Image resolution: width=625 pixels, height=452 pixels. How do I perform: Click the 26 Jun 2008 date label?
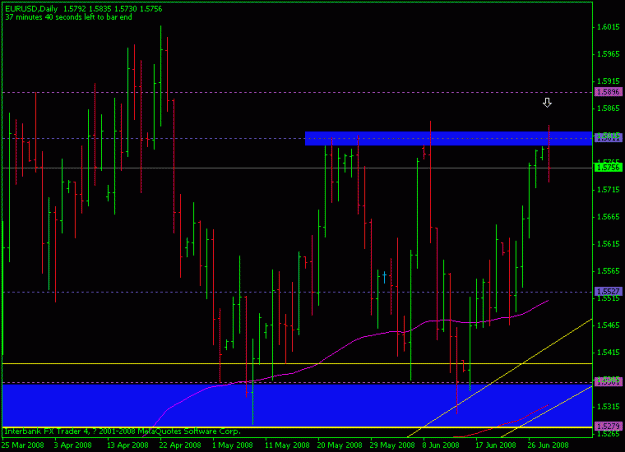click(x=548, y=445)
